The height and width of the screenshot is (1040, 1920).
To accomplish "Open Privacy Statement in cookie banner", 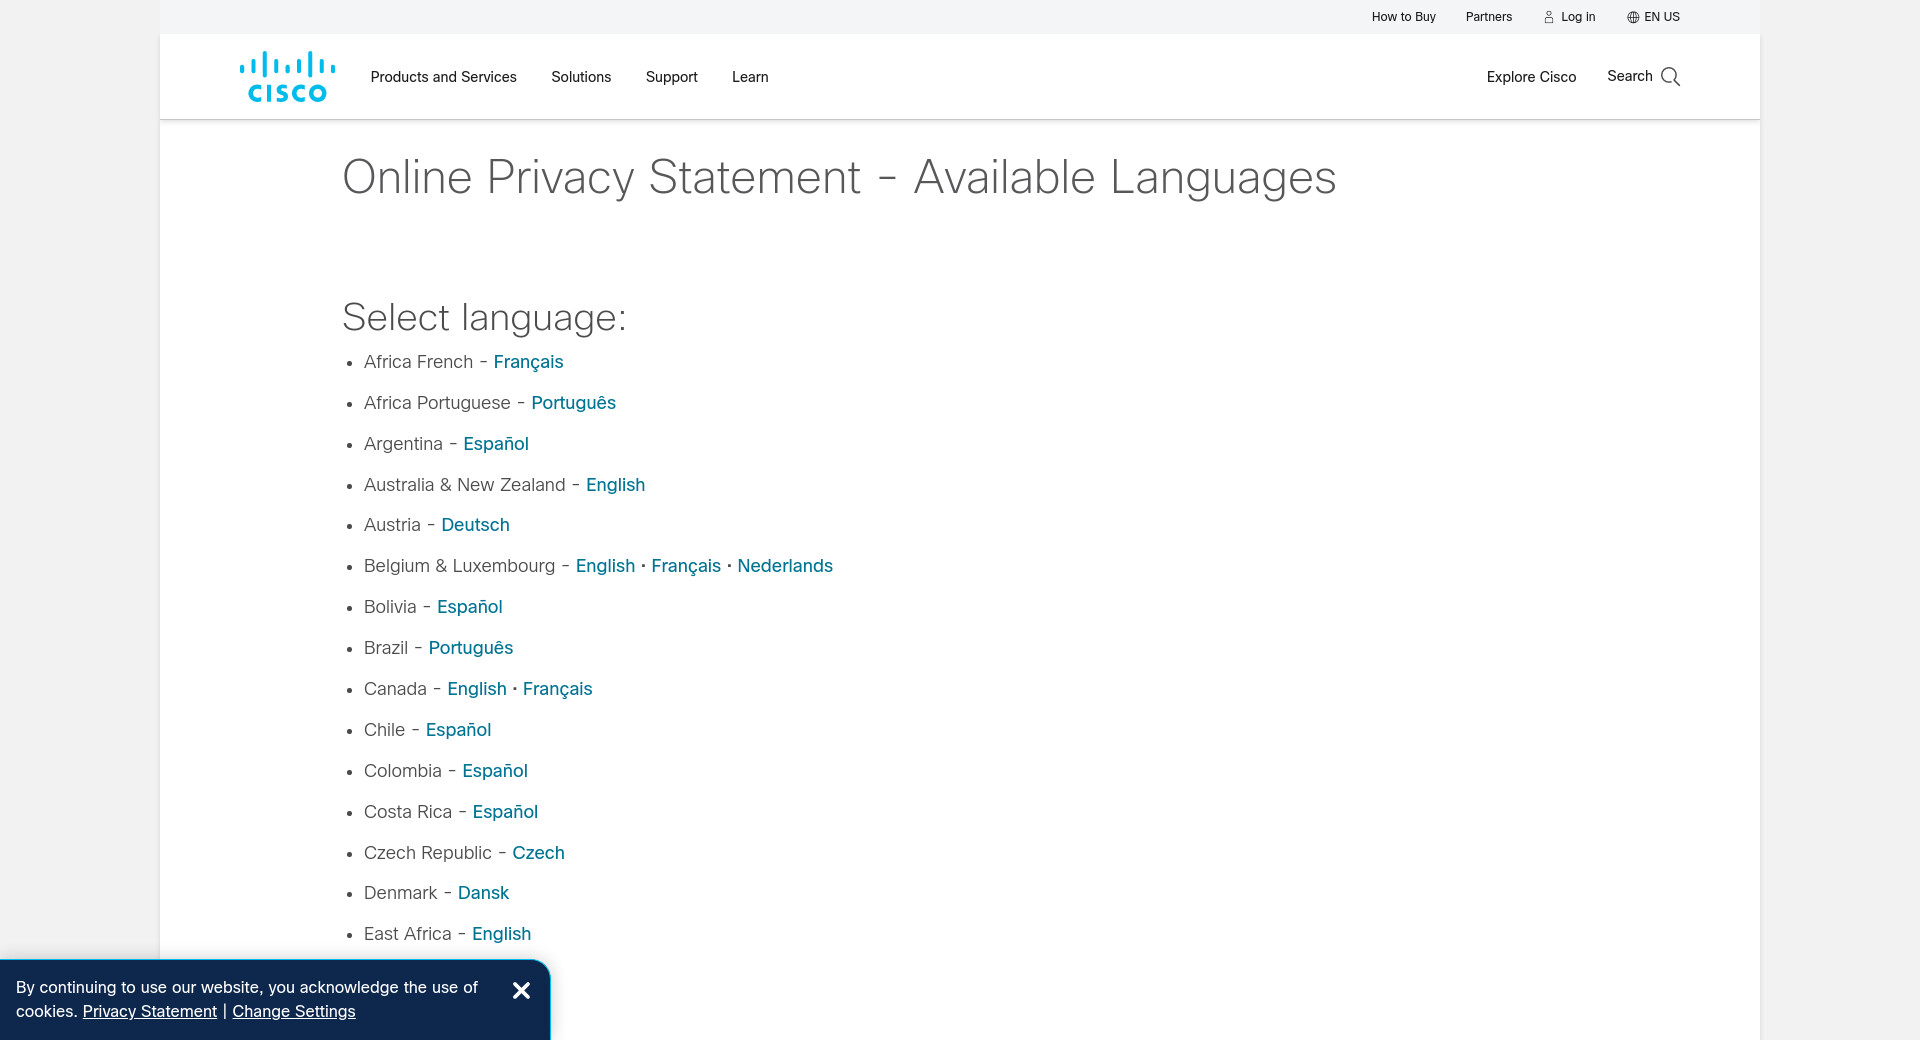I will [x=149, y=1011].
